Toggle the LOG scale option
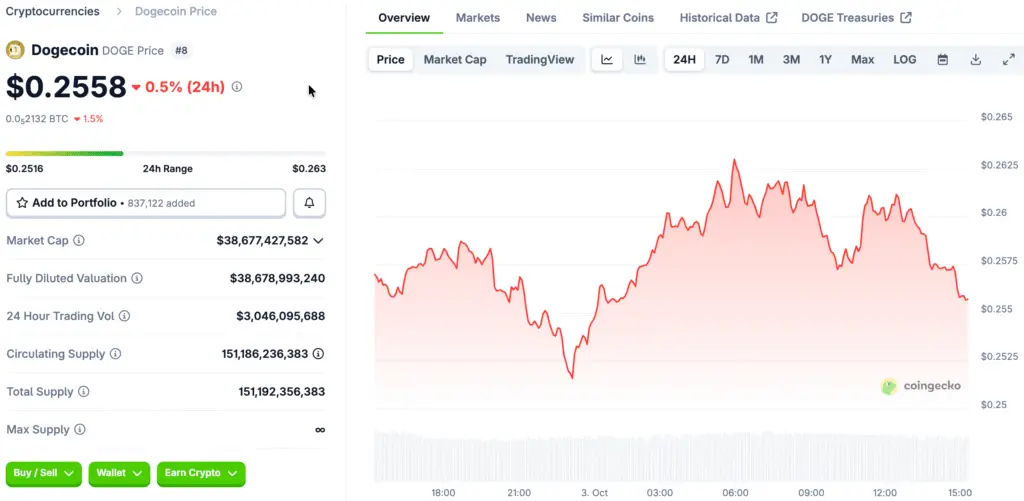 pyautogui.click(x=904, y=60)
